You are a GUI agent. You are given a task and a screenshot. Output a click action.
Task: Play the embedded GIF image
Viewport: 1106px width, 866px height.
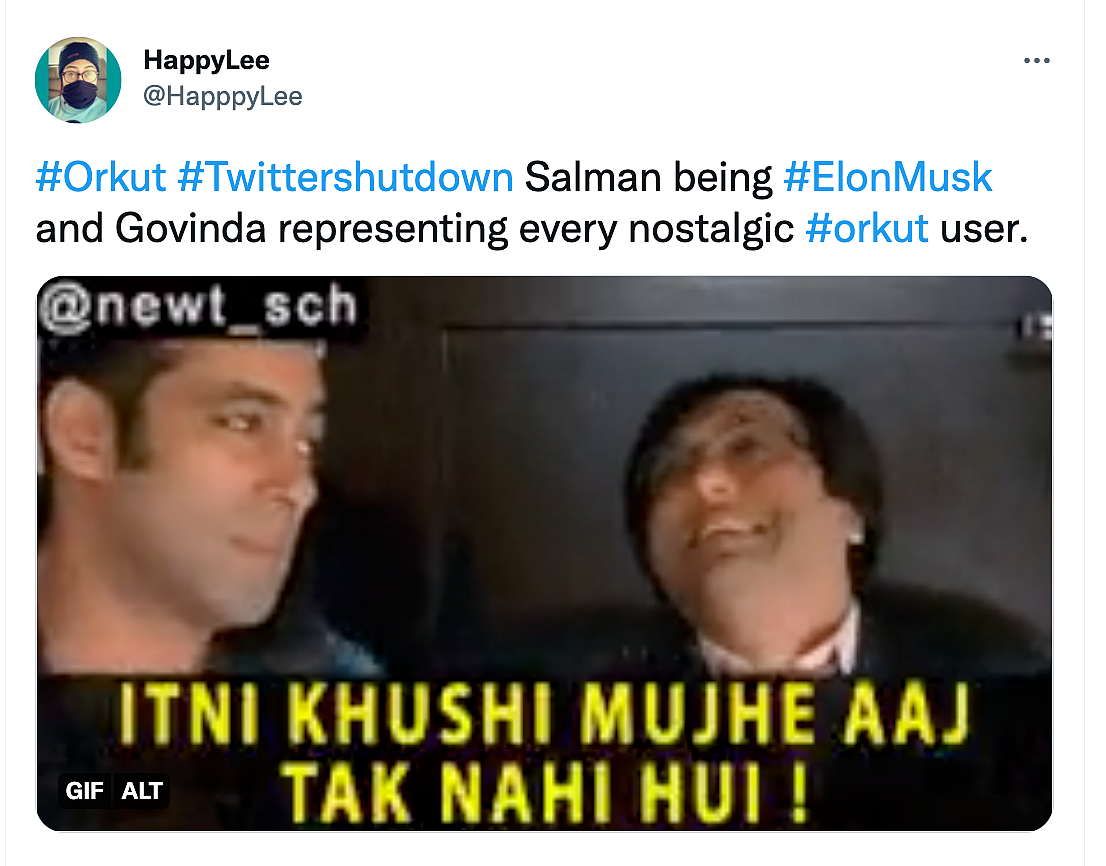click(544, 554)
